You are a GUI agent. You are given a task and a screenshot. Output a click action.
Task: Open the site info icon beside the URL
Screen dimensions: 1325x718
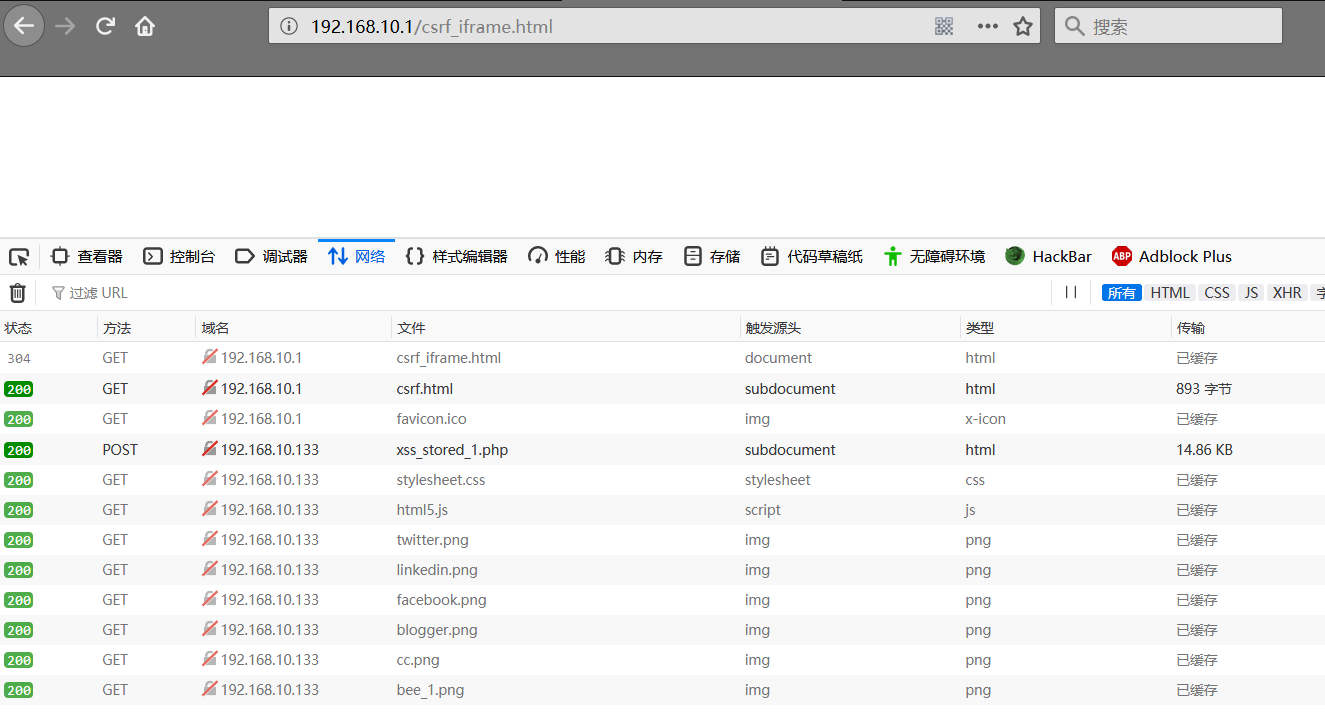289,27
